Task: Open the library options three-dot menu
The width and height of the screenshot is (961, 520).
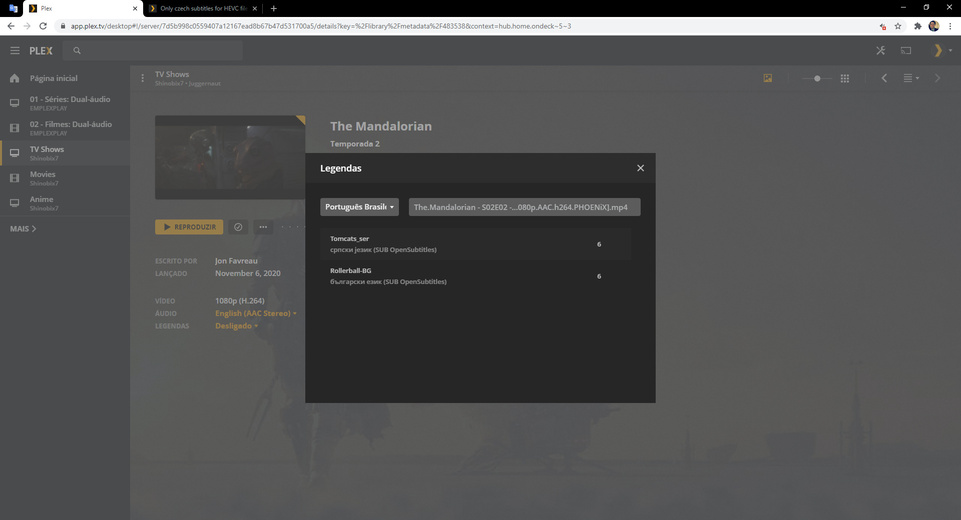Action: (142, 78)
